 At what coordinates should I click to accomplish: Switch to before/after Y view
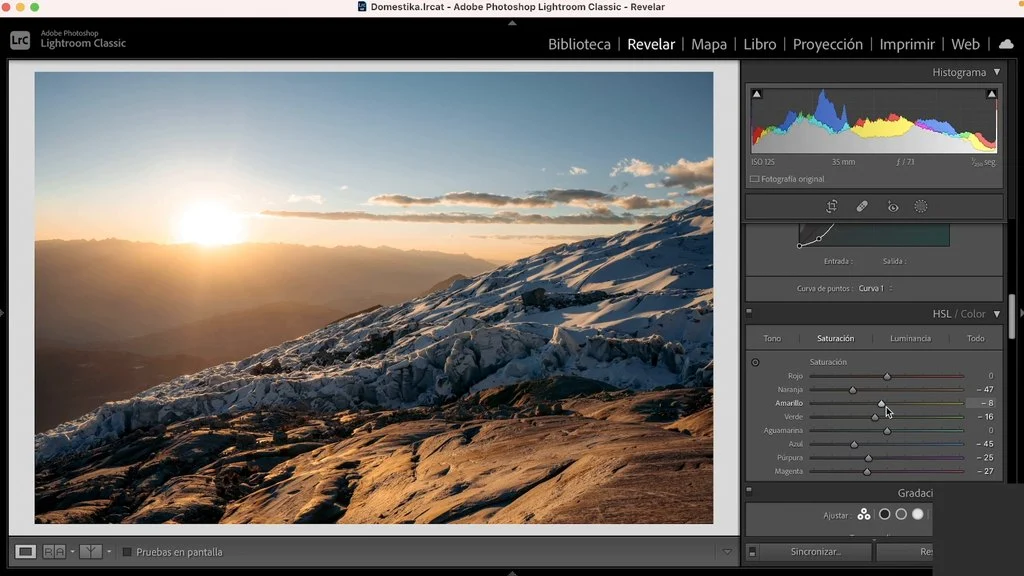[x=90, y=552]
